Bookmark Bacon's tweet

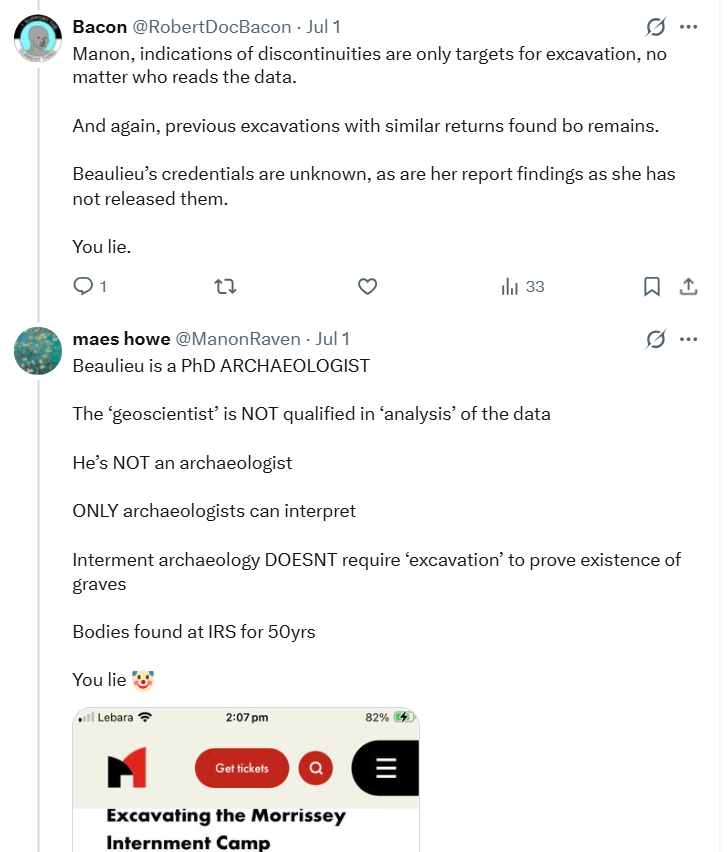[x=651, y=286]
